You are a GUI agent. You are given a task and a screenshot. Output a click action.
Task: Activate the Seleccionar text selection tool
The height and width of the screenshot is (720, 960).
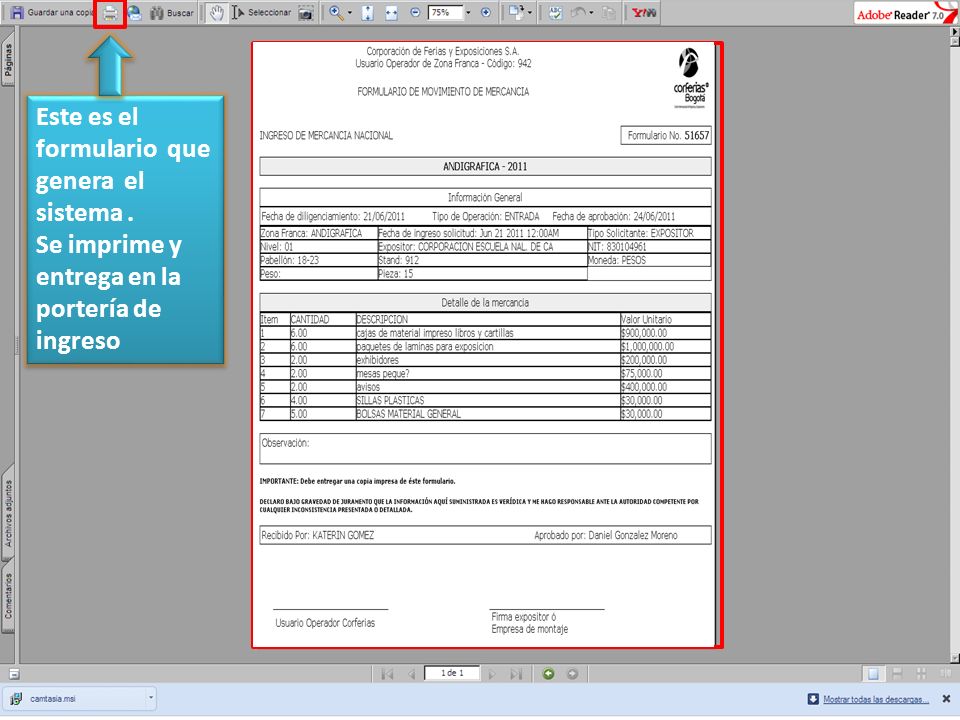(261, 13)
